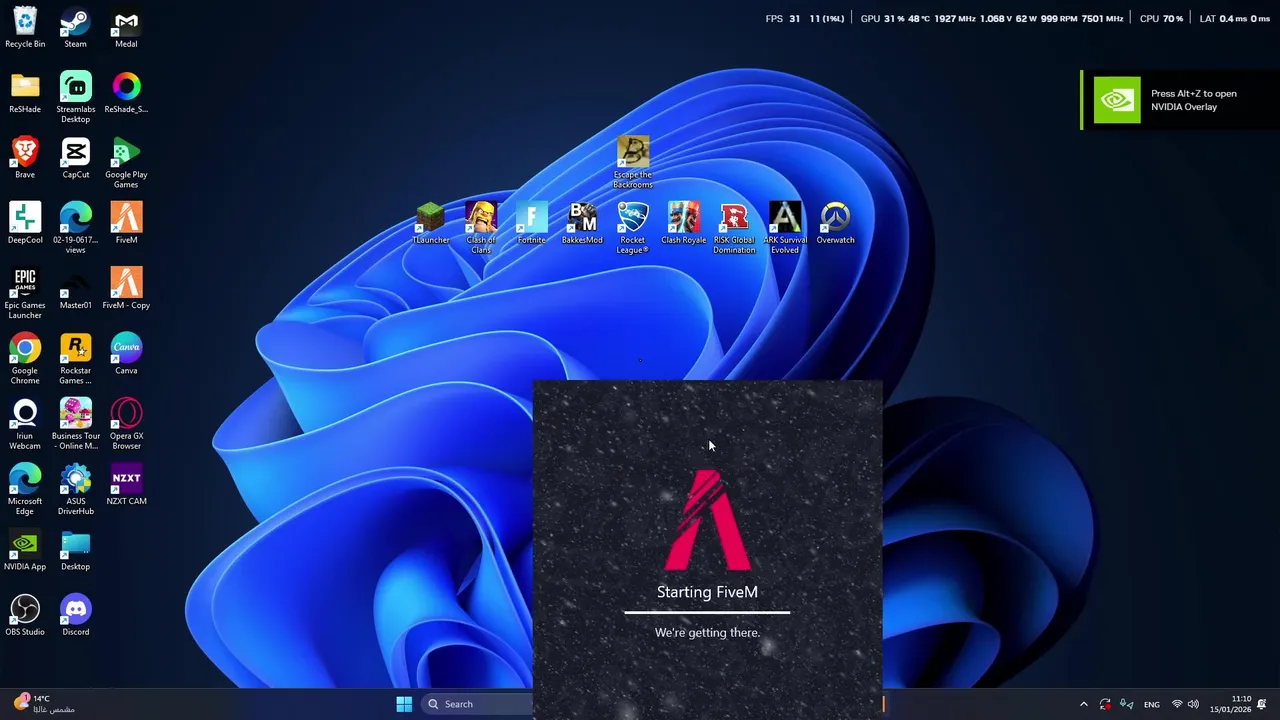The height and width of the screenshot is (720, 1280).
Task: Open Rockstar Games Launcher icon
Action: tap(75, 357)
